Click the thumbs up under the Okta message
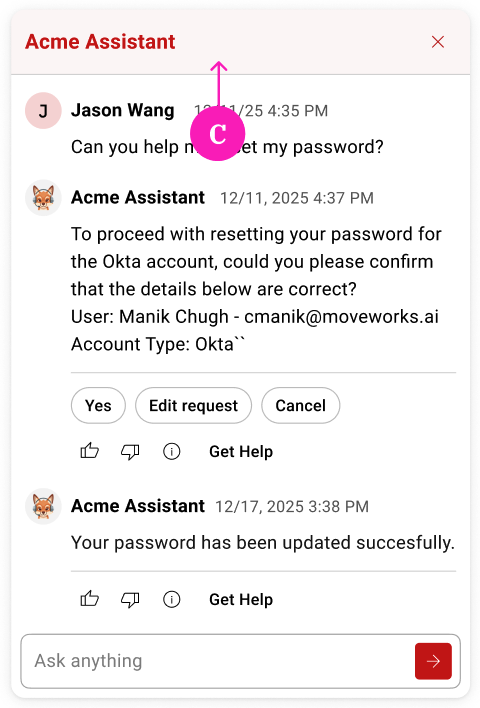The height and width of the screenshot is (708, 480). click(89, 451)
